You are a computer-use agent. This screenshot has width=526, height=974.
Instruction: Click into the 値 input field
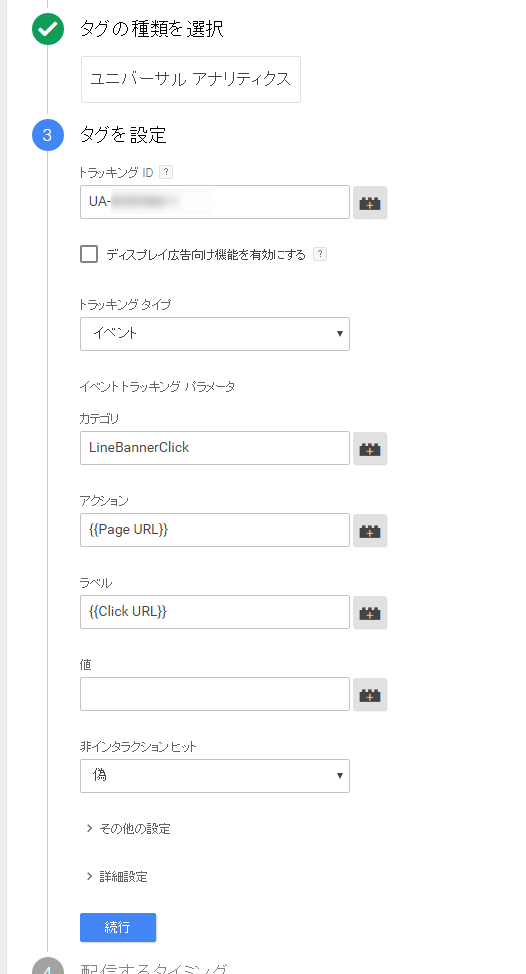point(215,694)
